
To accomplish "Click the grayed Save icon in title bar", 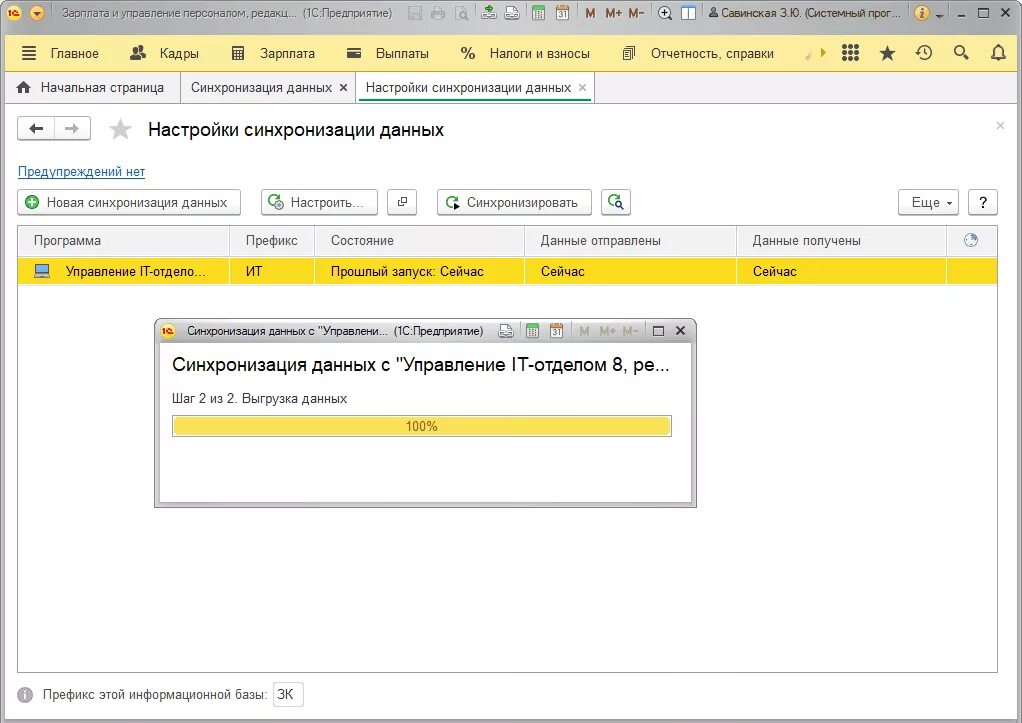I will click(x=415, y=13).
